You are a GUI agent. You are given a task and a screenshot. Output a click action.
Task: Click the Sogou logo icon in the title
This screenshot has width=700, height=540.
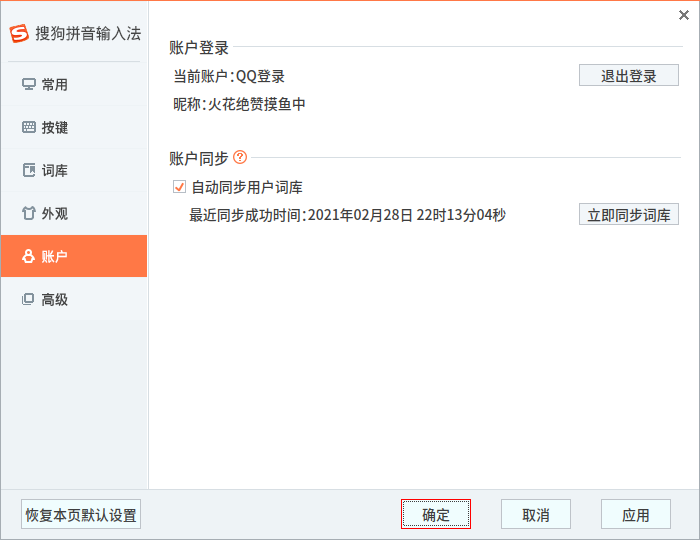[x=20, y=33]
